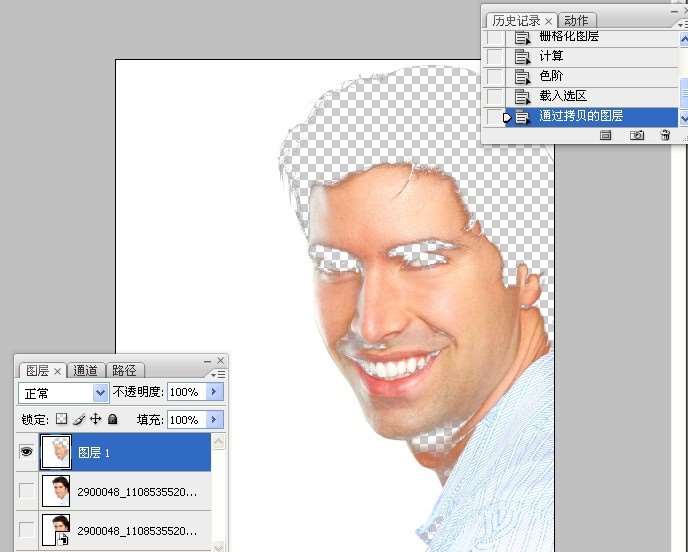Click the 载入选区 history step icon
688x552 pixels.
point(522,97)
